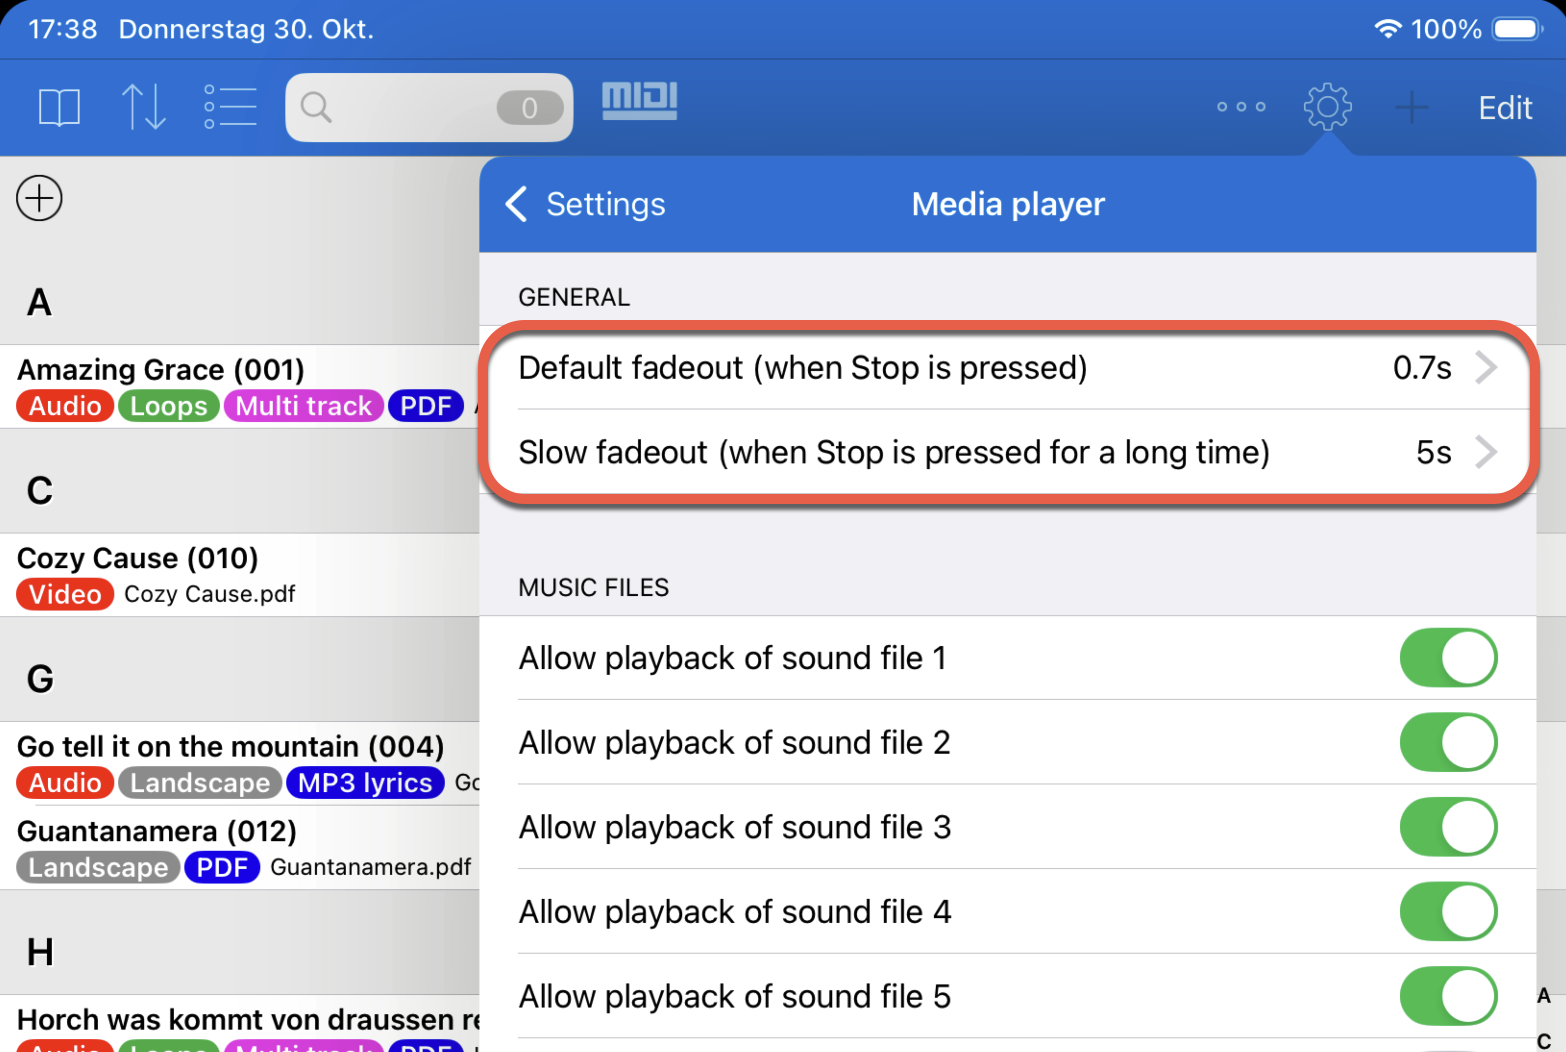Screen dimensions: 1566x1052
Task: Open the three-dot more options menu
Action: (1241, 107)
